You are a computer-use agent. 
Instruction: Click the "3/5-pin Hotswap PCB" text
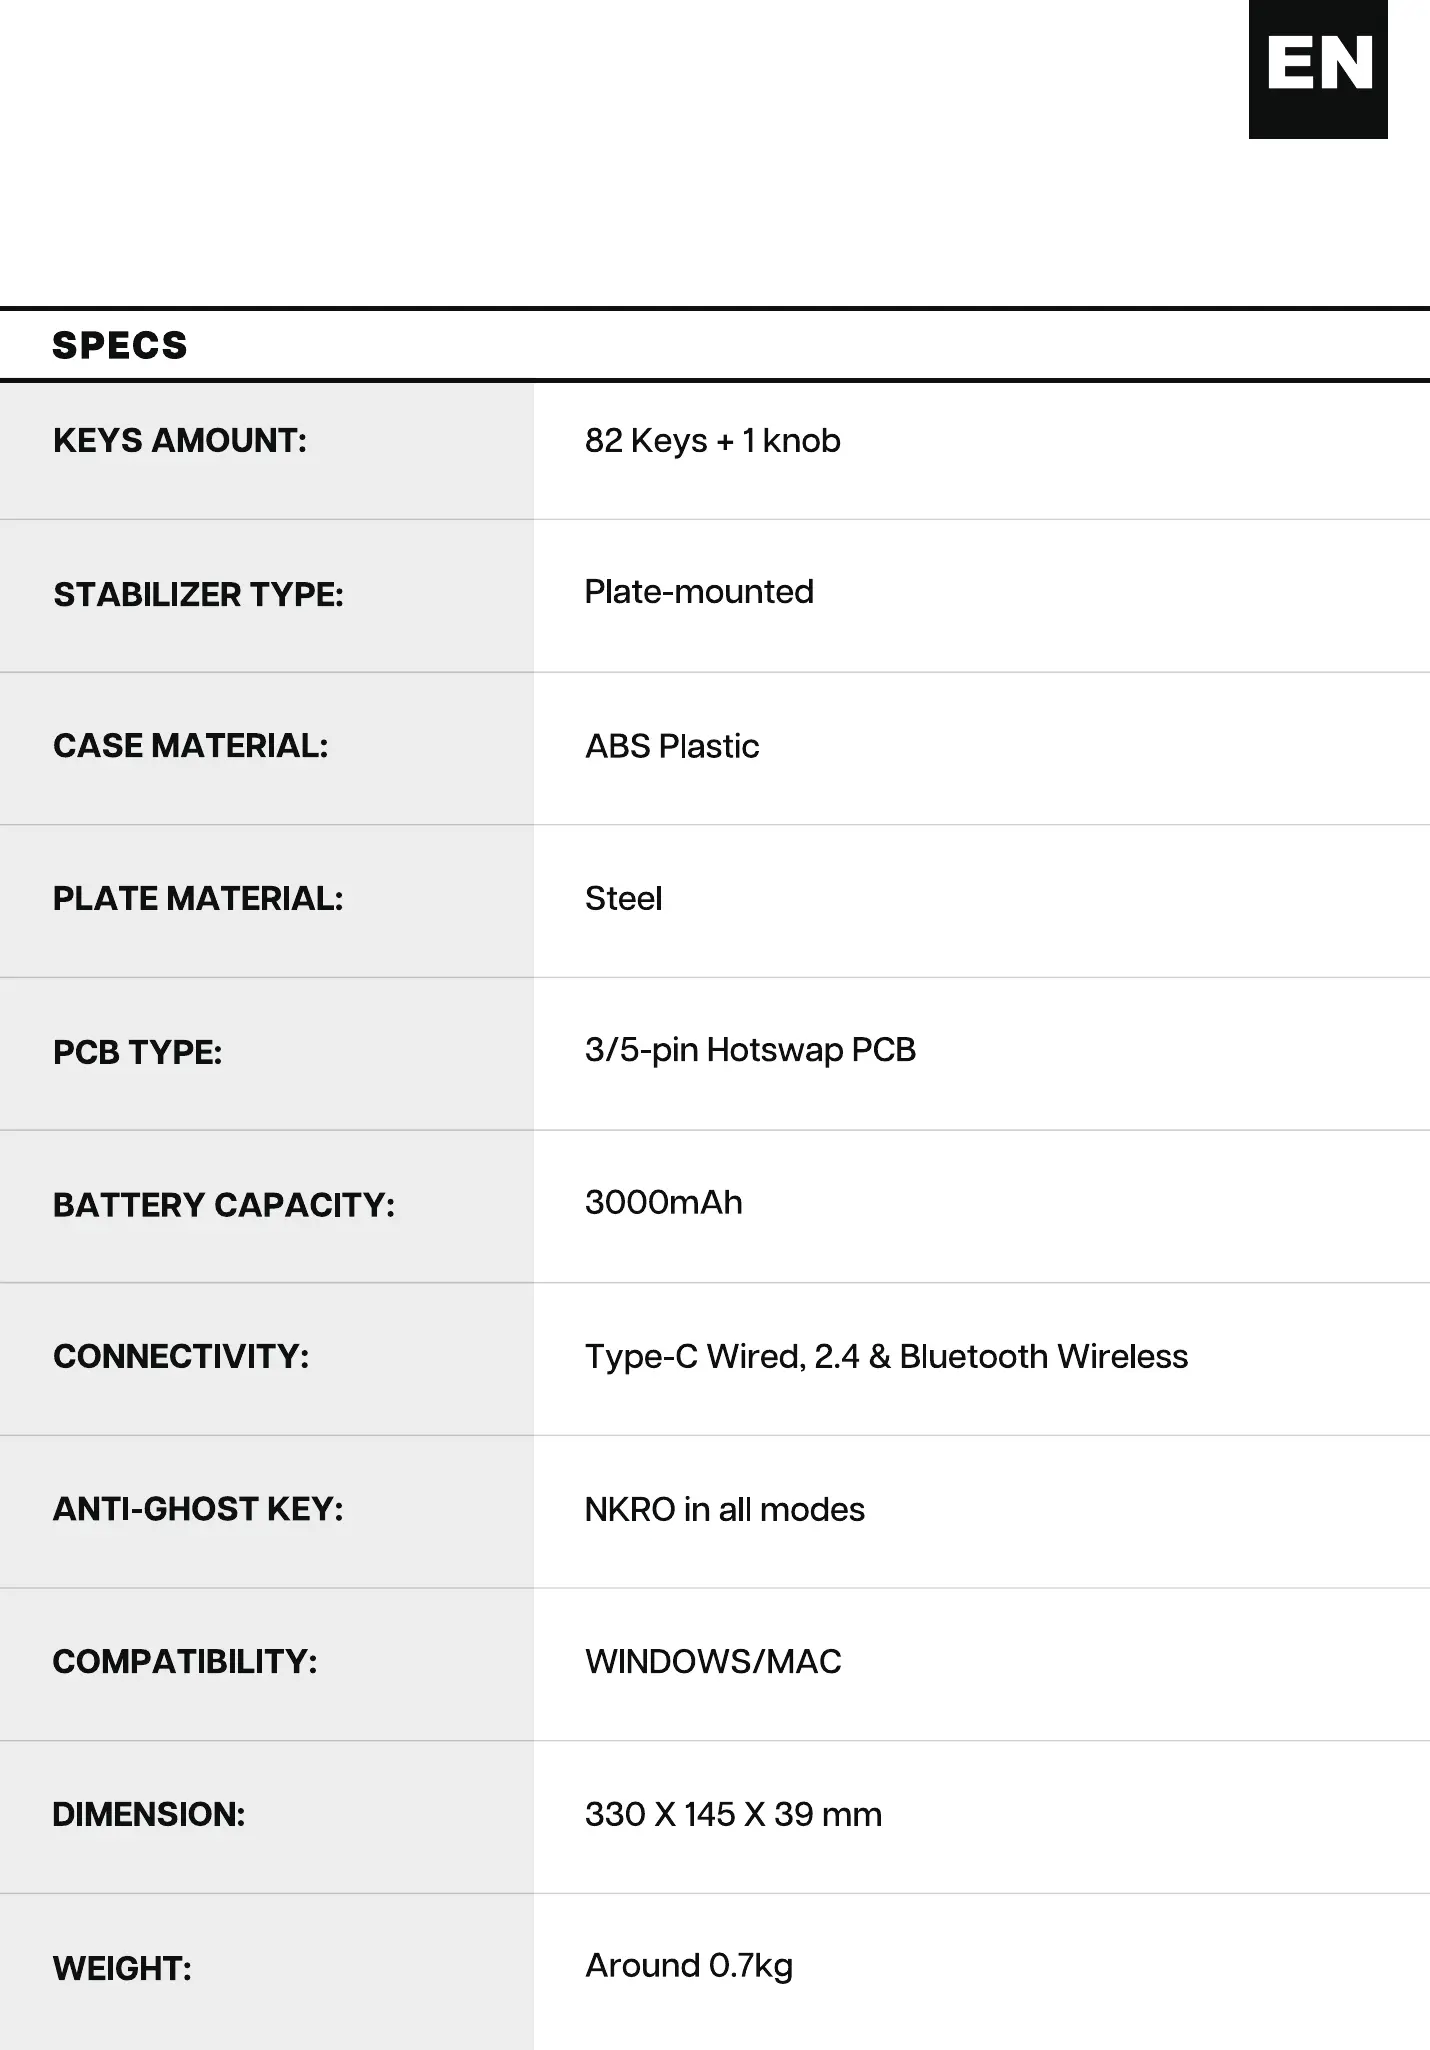[750, 1050]
